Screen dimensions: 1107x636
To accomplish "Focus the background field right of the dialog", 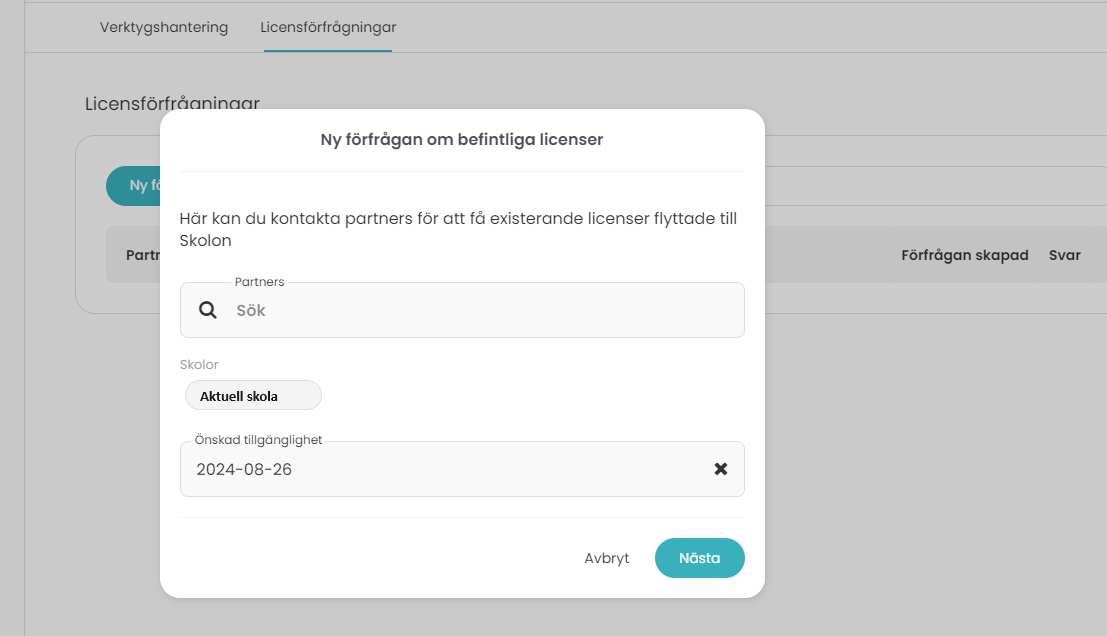I will 935,186.
